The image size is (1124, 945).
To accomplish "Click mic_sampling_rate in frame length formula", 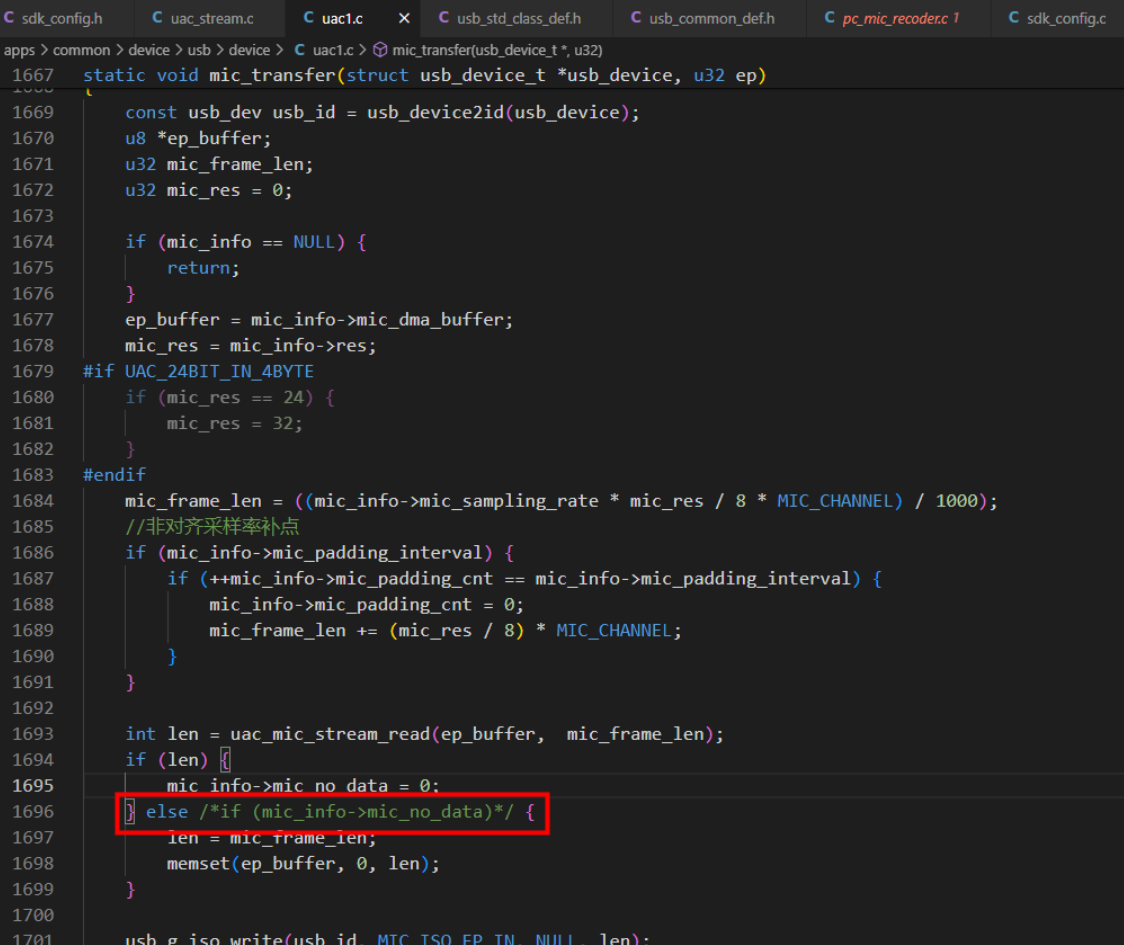I will point(508,501).
